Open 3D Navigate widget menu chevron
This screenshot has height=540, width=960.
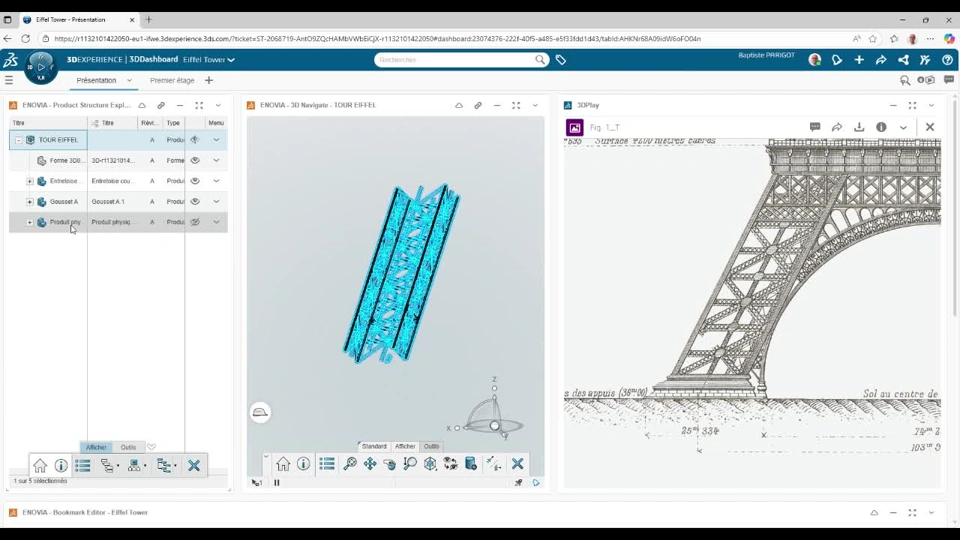535,105
